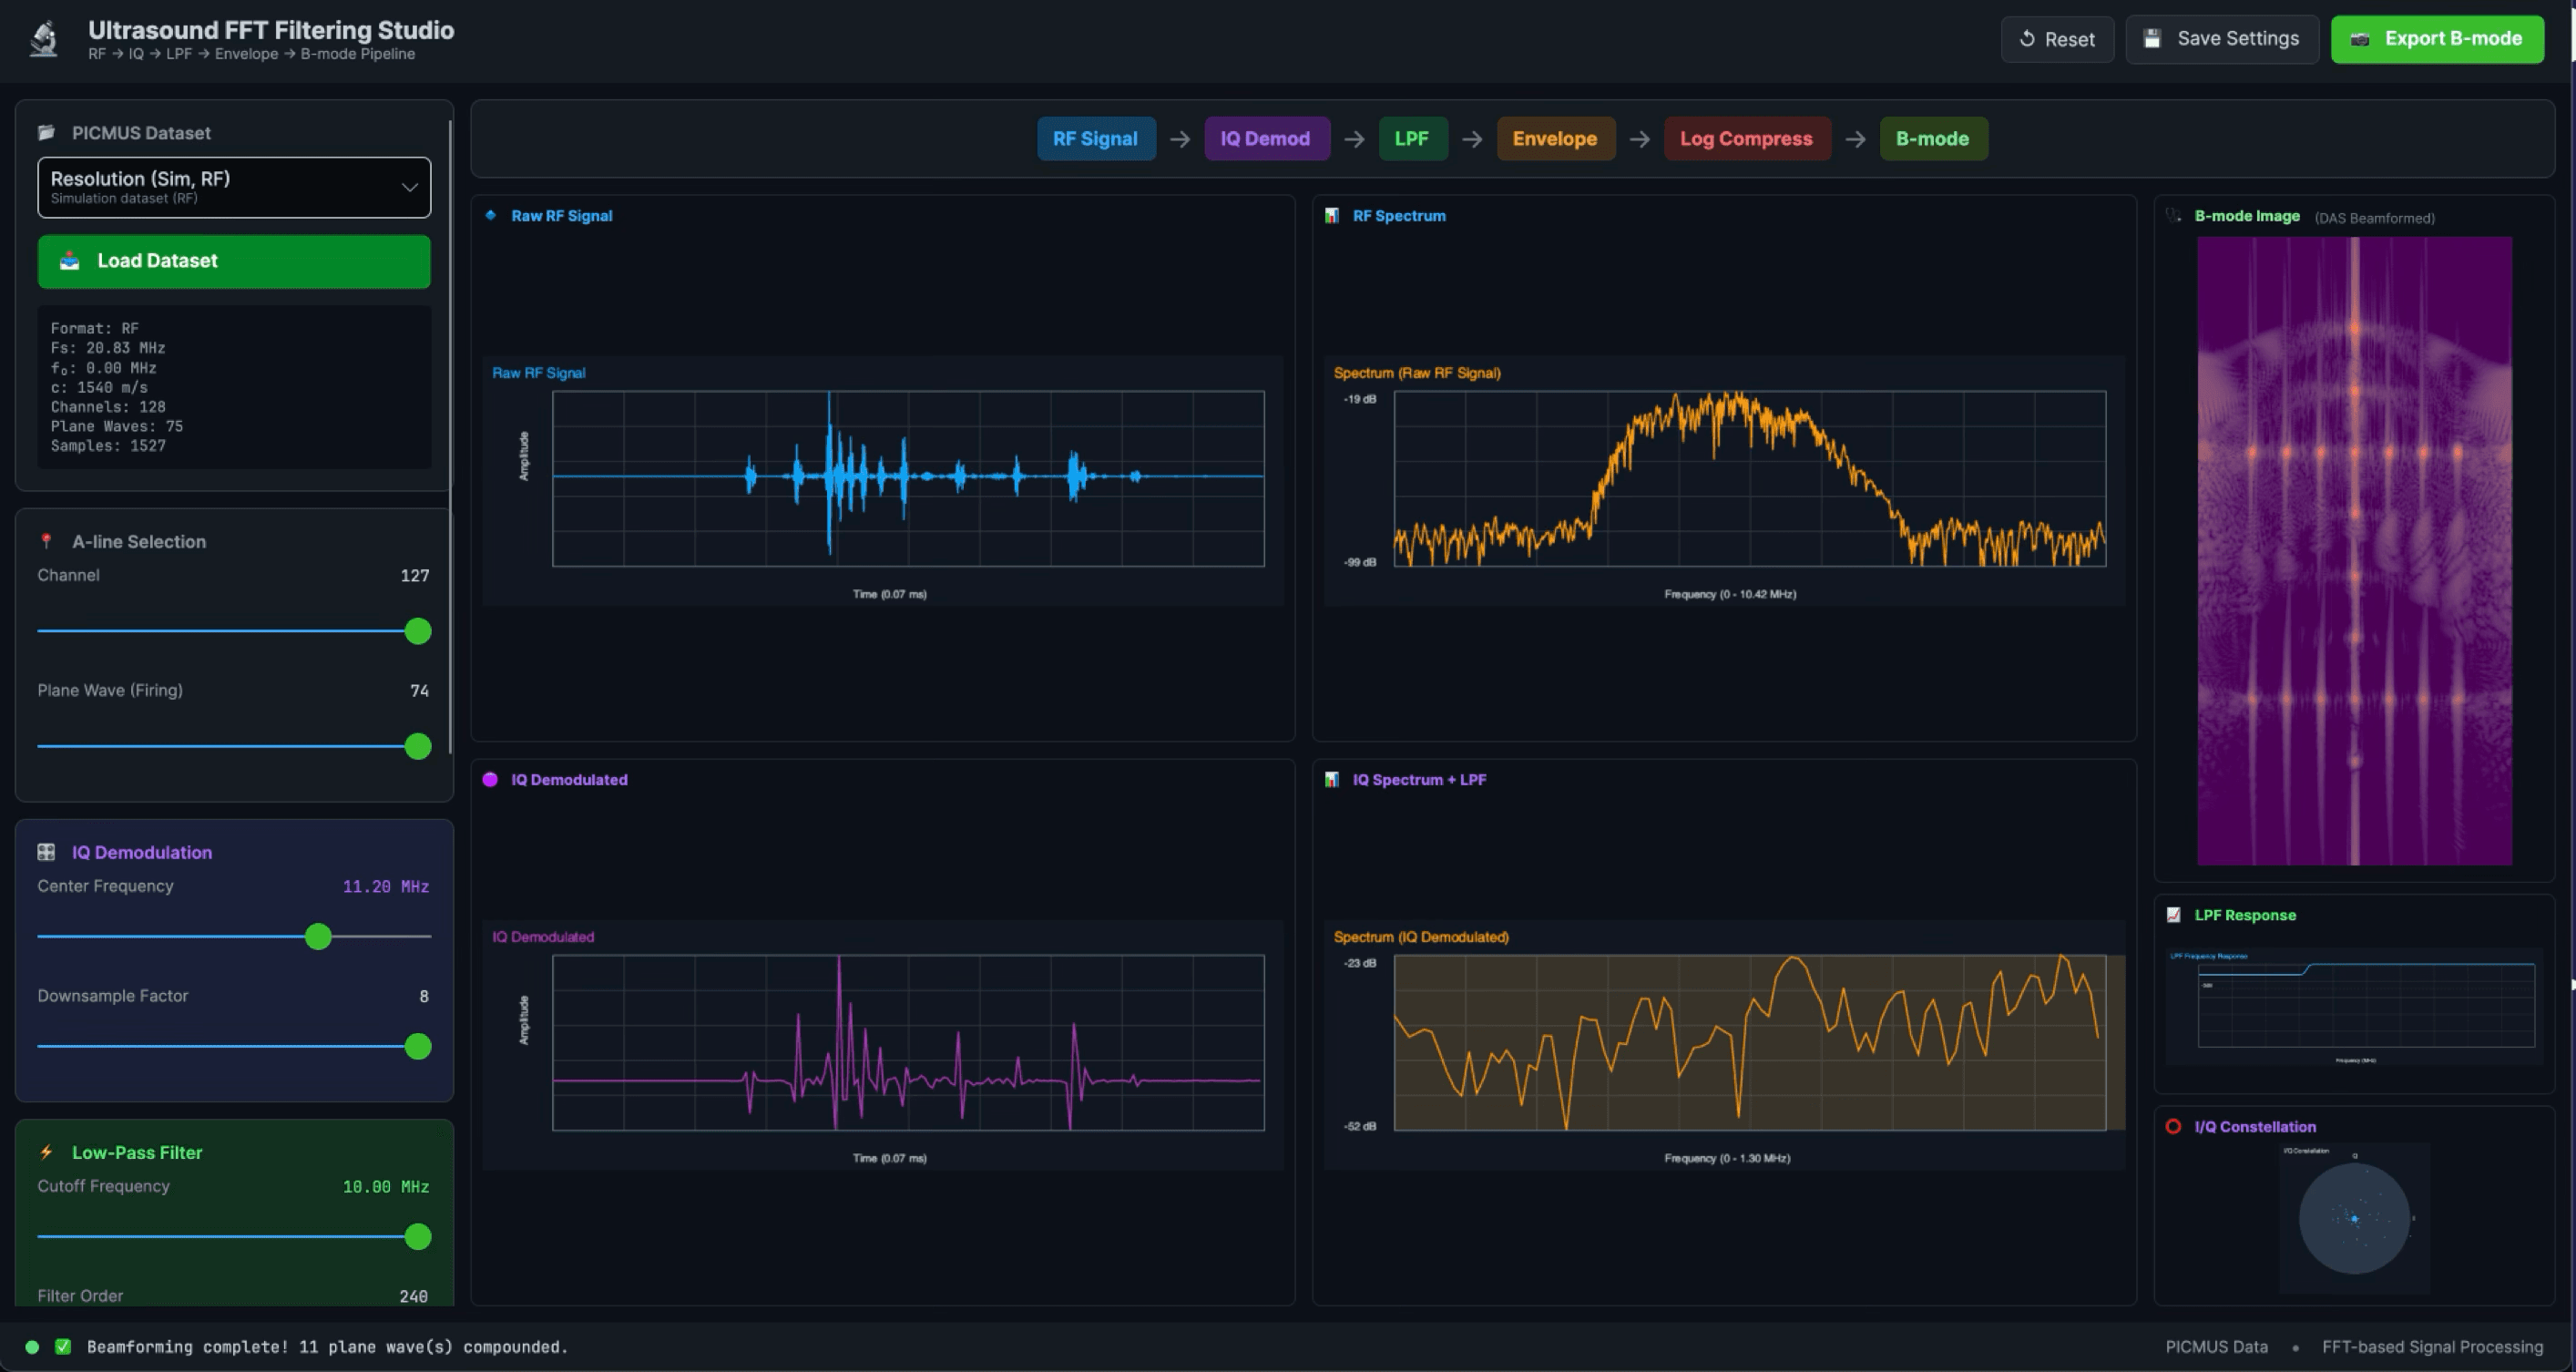Toggle the beamforming status checkbox

tap(62, 1346)
